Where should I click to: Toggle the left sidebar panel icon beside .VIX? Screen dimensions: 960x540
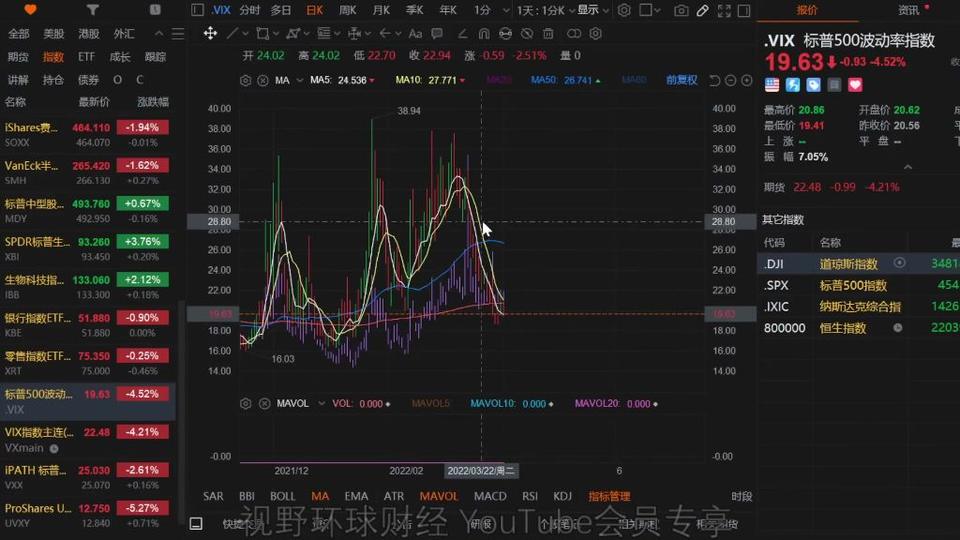tap(197, 10)
